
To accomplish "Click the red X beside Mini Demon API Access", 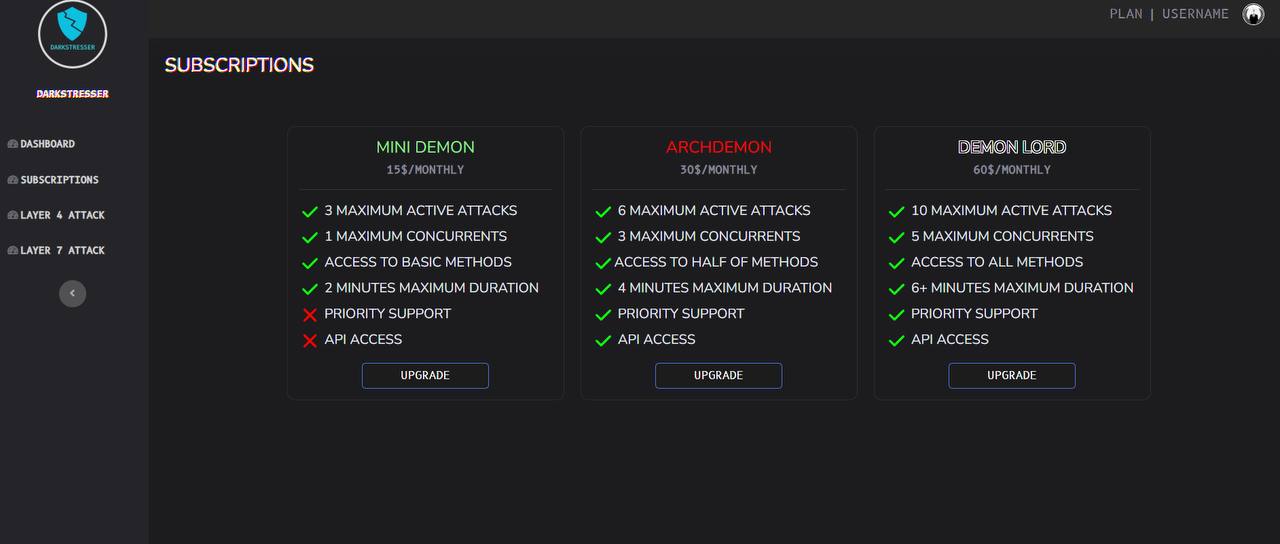I will (x=310, y=341).
